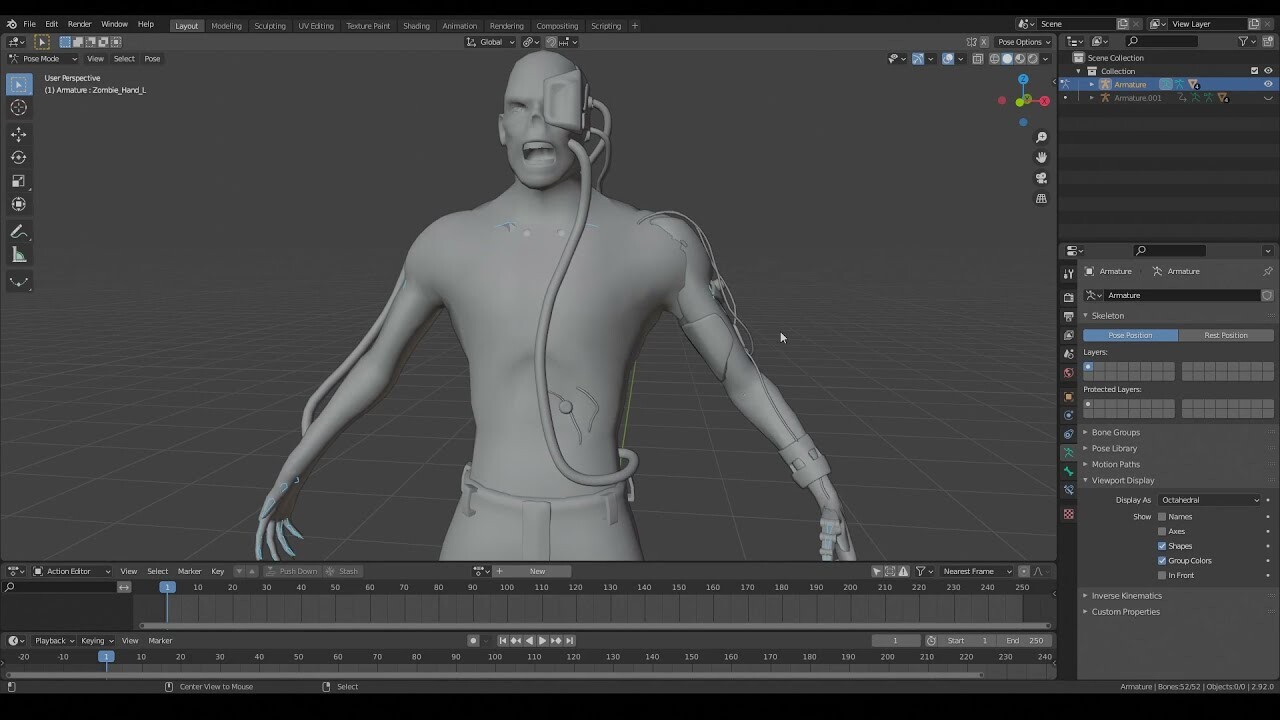Toggle visibility eye of Collection

[1268, 71]
